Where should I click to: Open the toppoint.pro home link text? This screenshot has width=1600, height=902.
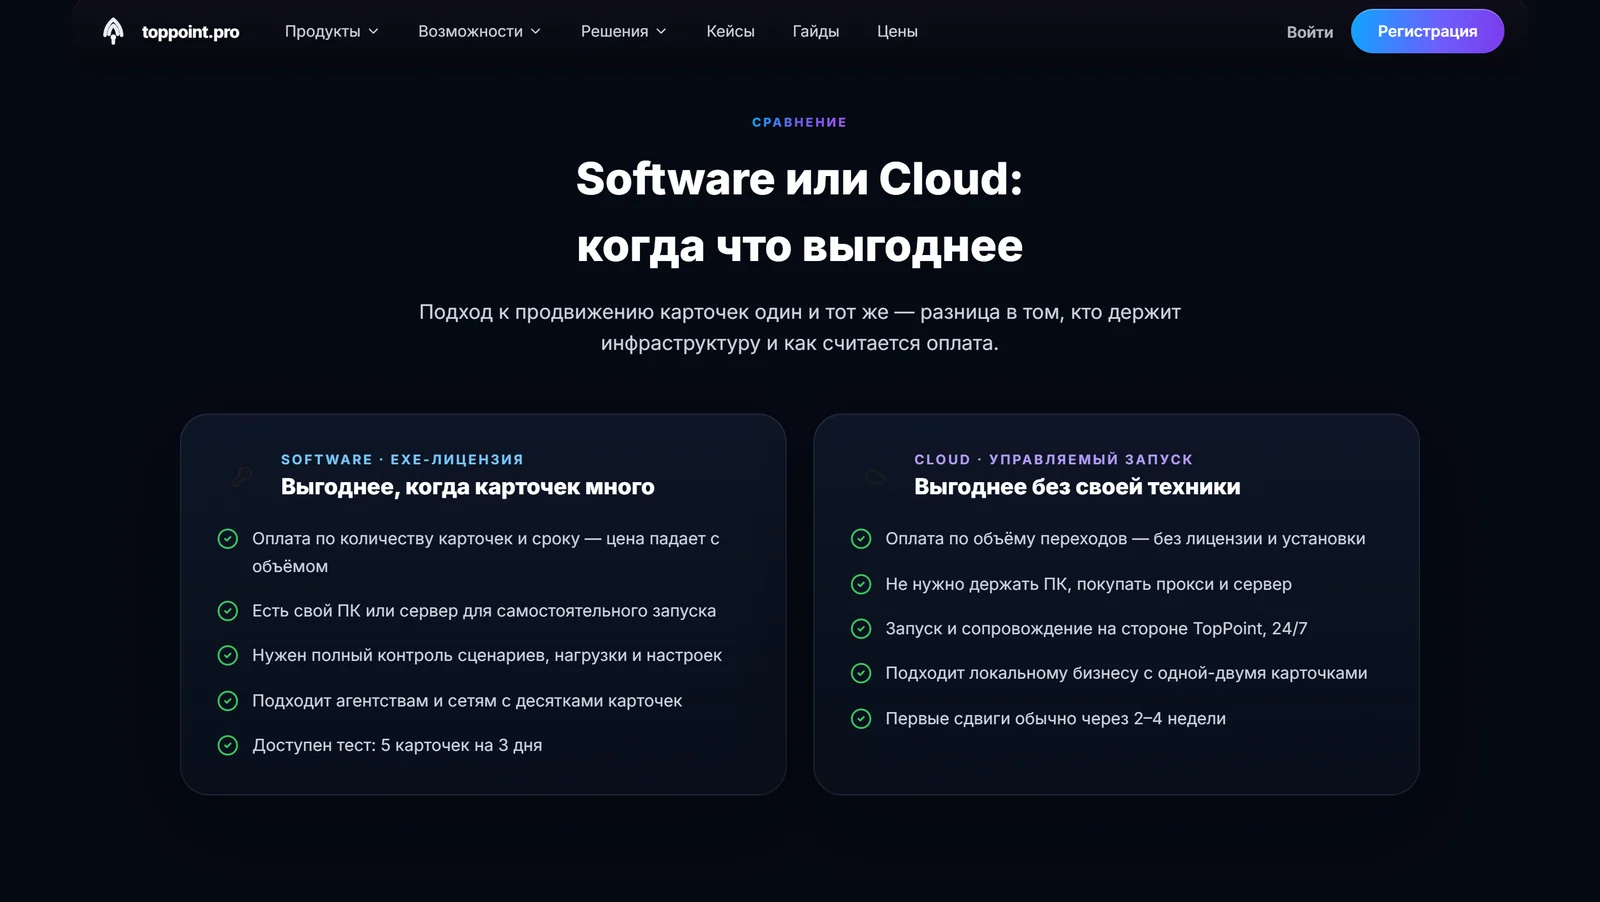click(190, 32)
